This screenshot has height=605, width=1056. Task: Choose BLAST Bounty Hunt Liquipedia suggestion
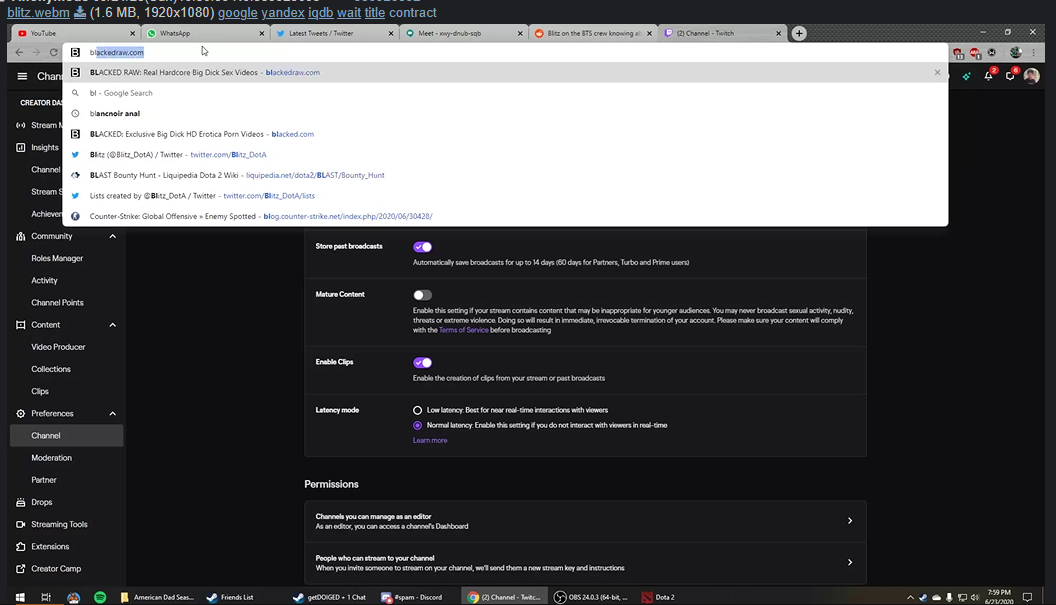pyautogui.click(x=505, y=175)
